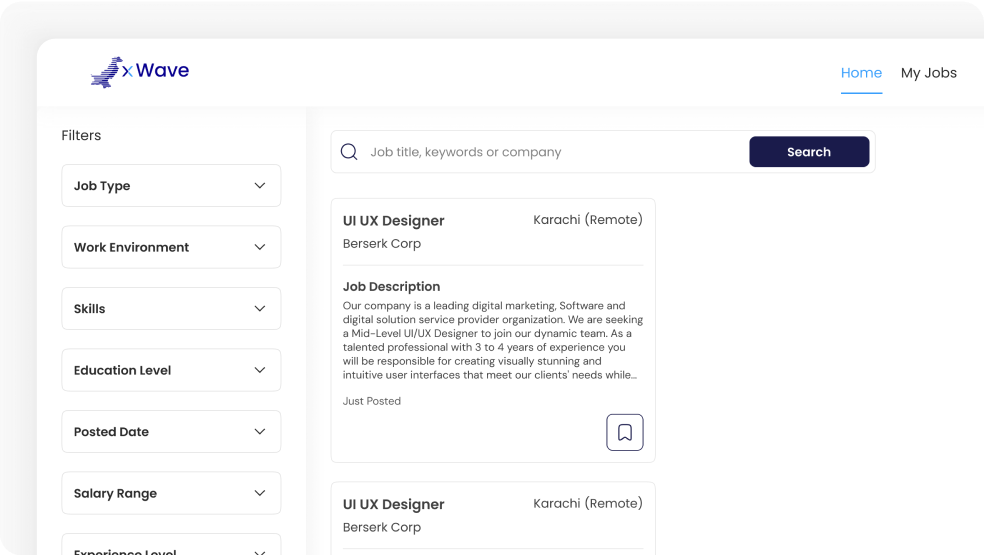Click the chevron arrow beside Job Type
The width and height of the screenshot is (984, 555).
click(260, 186)
